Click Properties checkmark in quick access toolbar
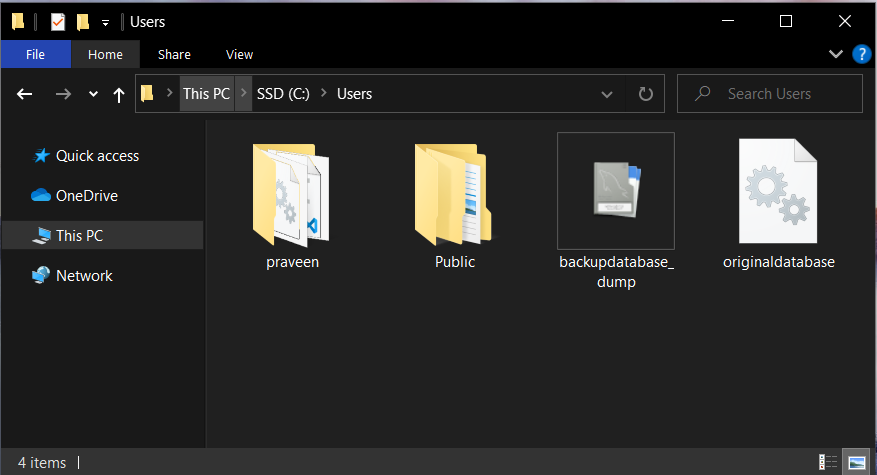 pos(58,22)
